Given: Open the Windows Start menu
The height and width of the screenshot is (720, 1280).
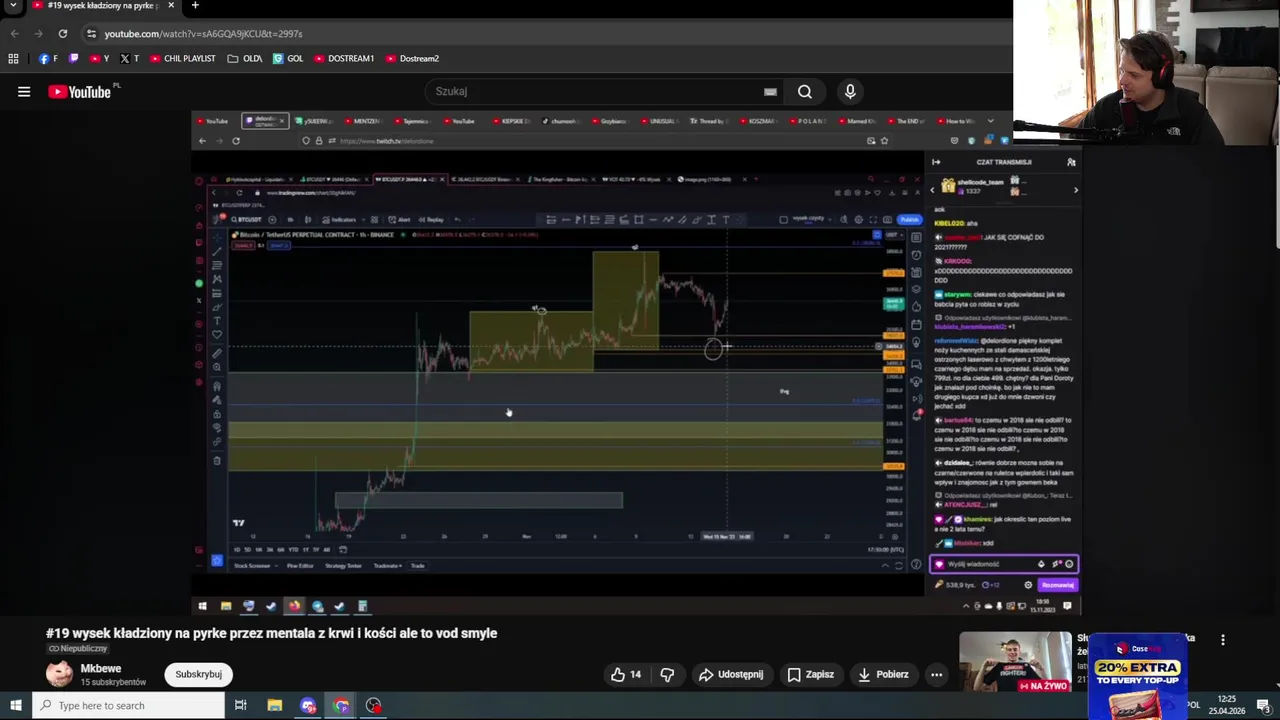Looking at the screenshot, I should pyautogui.click(x=15, y=705).
